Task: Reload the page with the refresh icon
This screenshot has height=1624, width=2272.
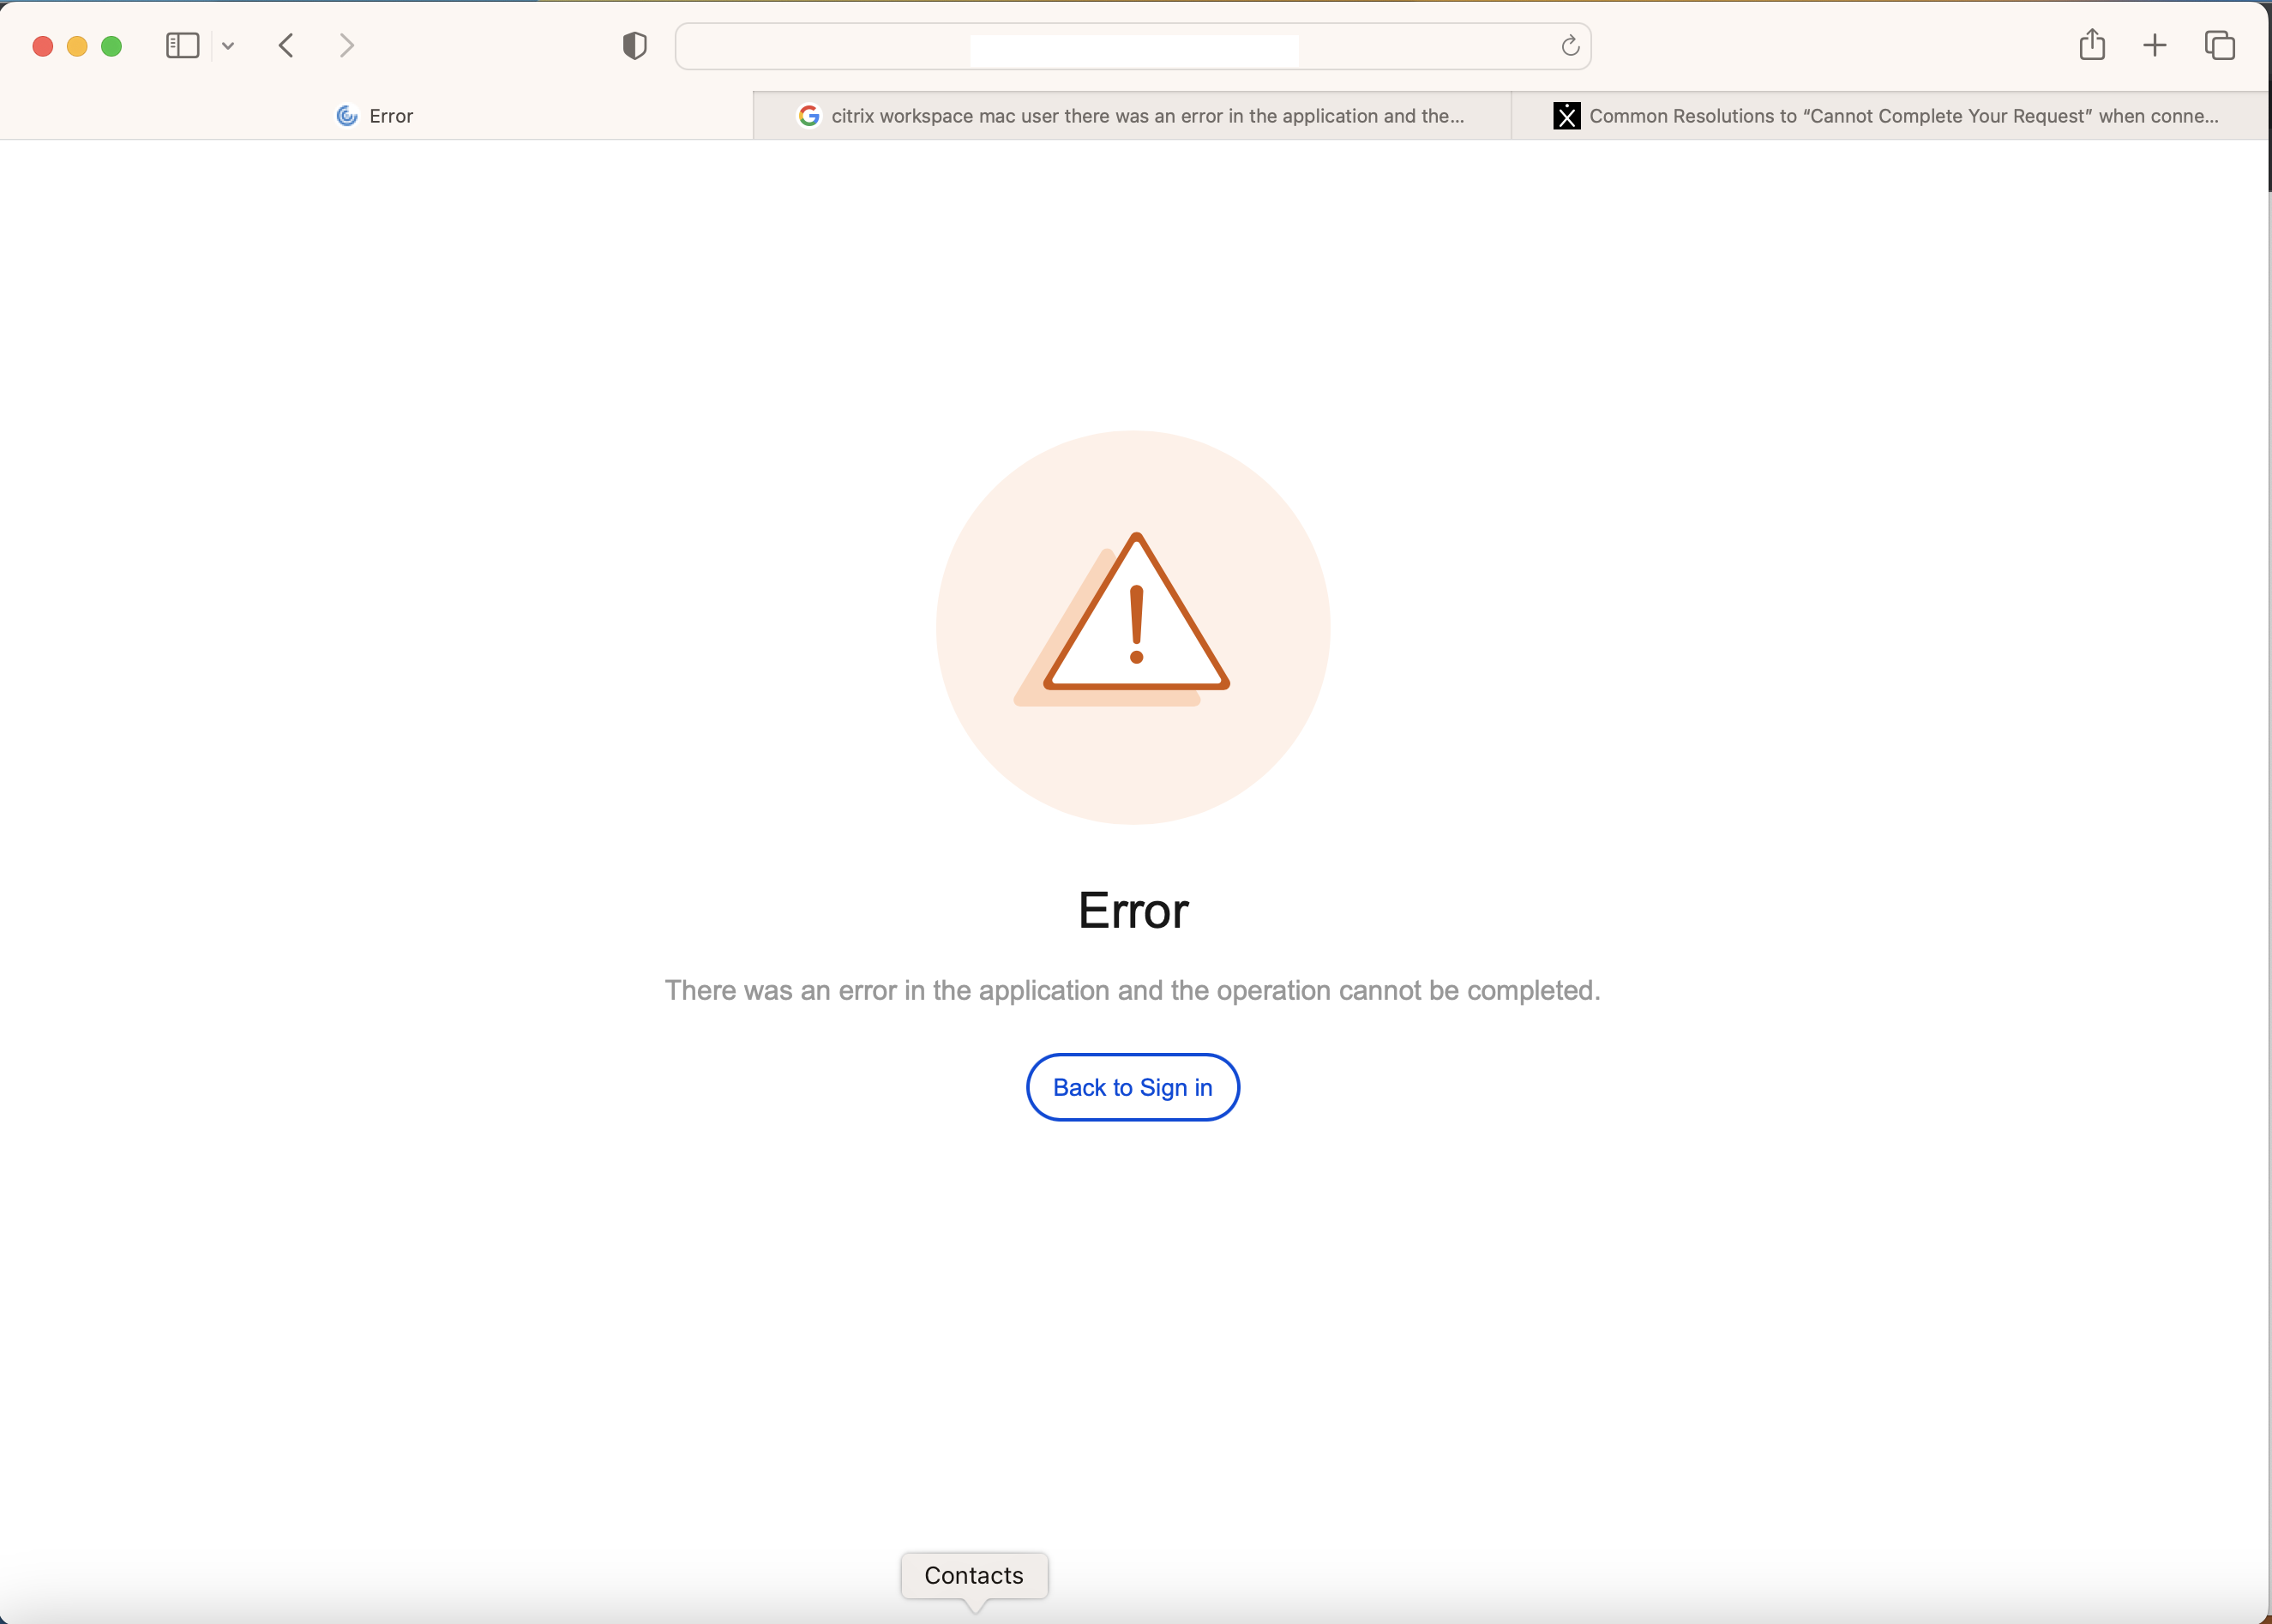Action: point(1570,46)
